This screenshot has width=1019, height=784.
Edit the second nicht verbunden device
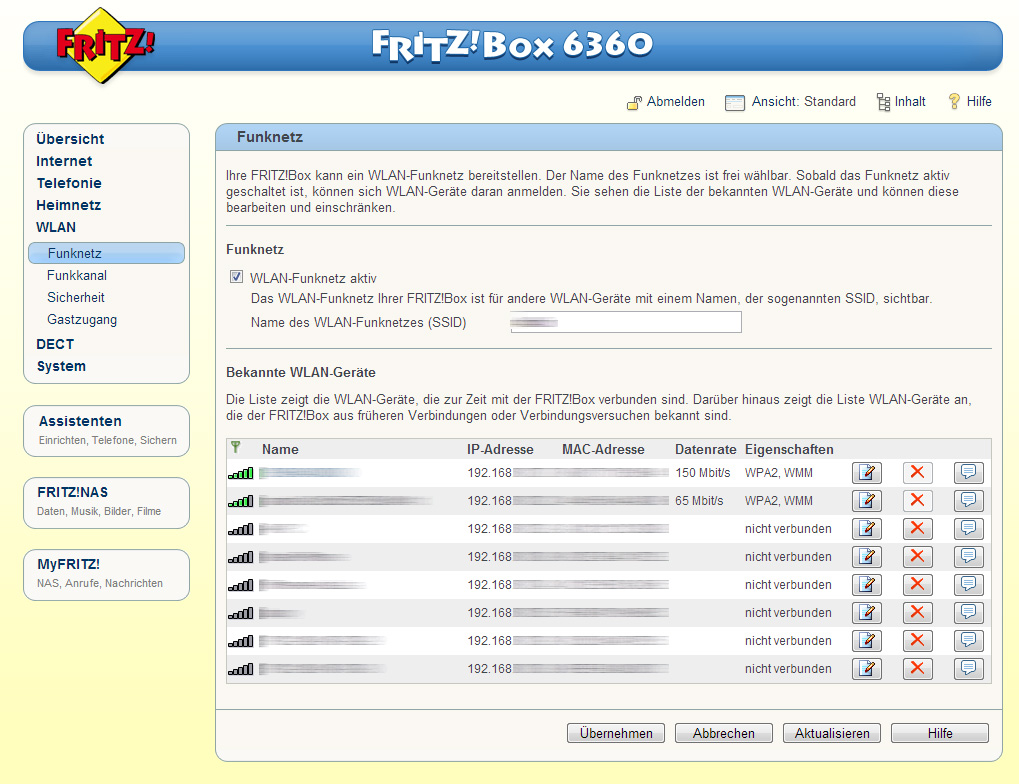[x=866, y=556]
